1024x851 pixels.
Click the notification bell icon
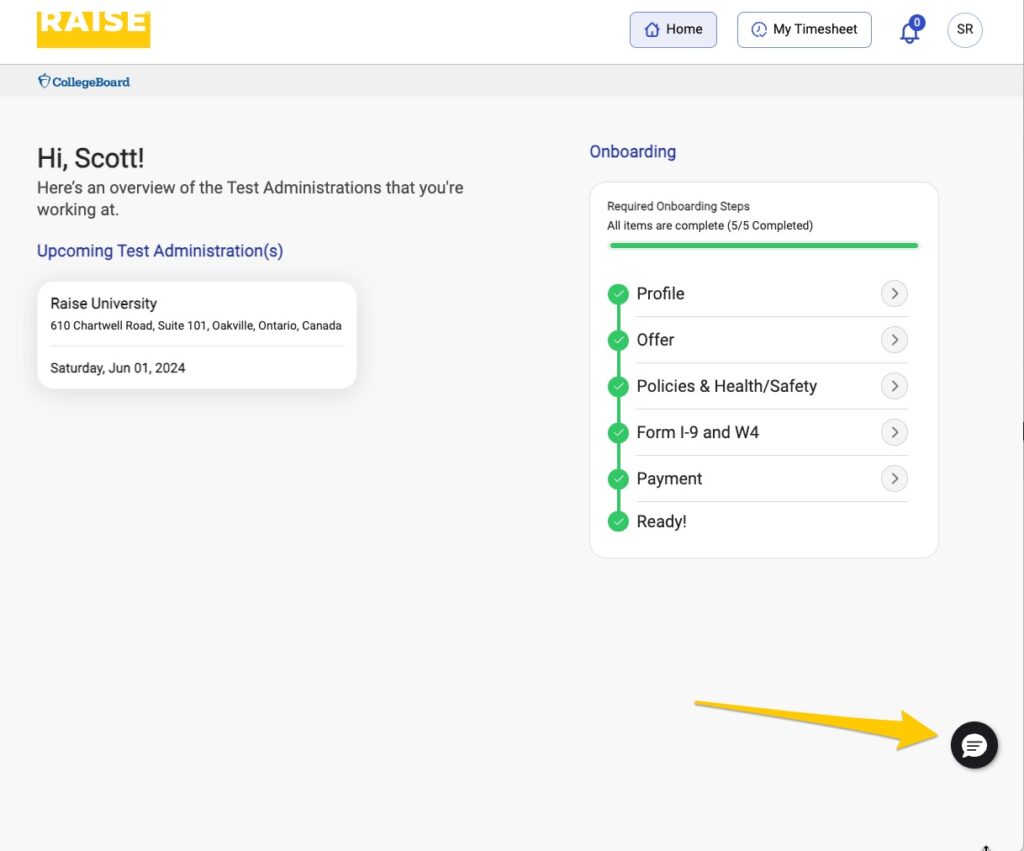click(x=909, y=31)
